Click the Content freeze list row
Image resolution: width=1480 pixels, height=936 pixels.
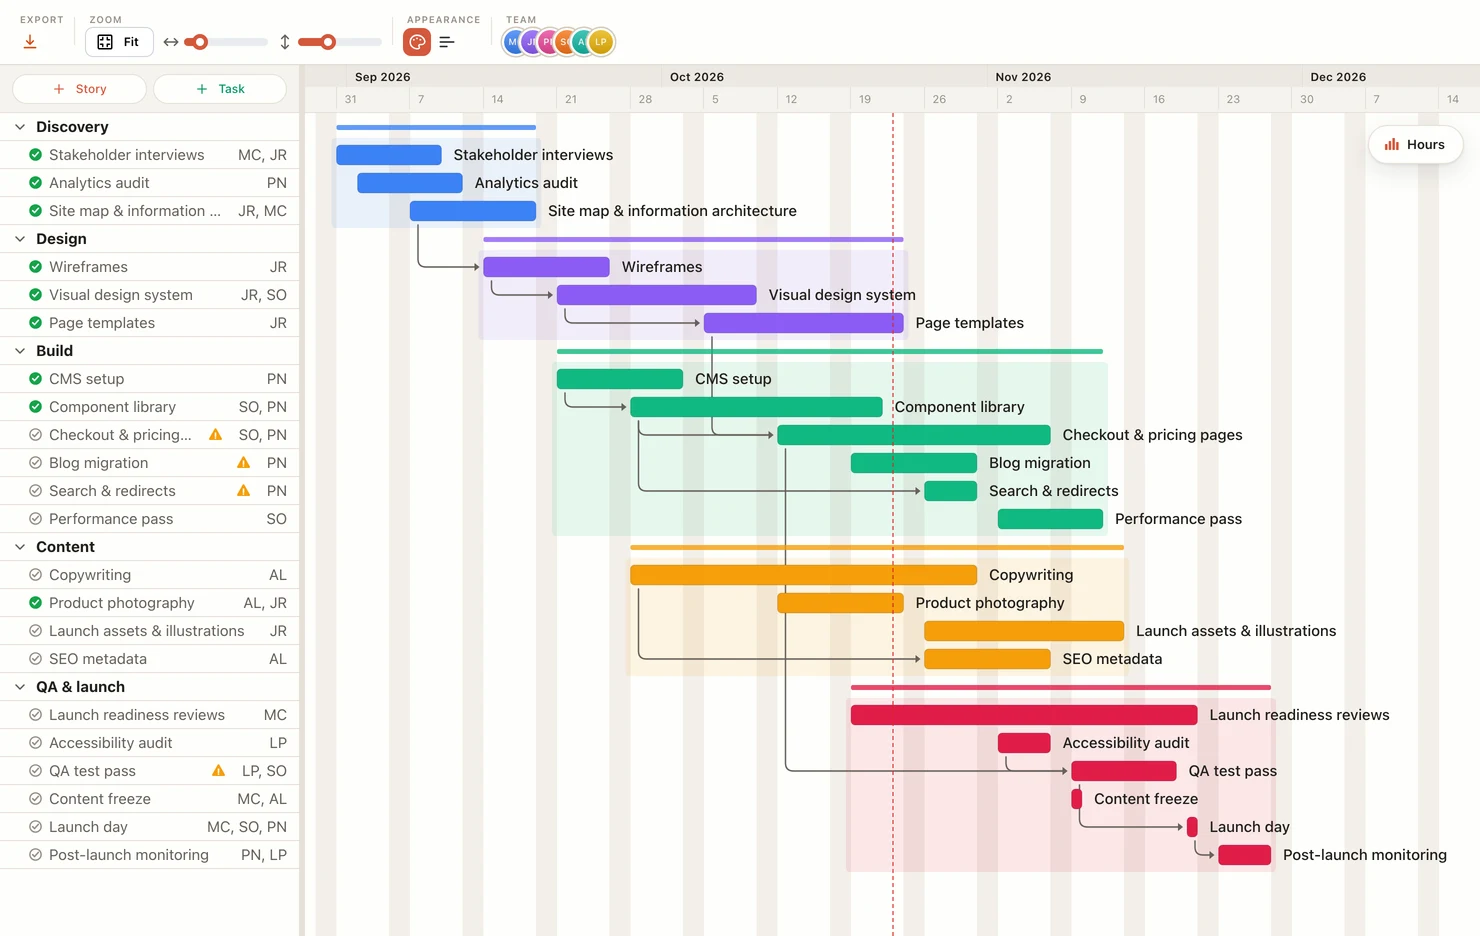150,799
